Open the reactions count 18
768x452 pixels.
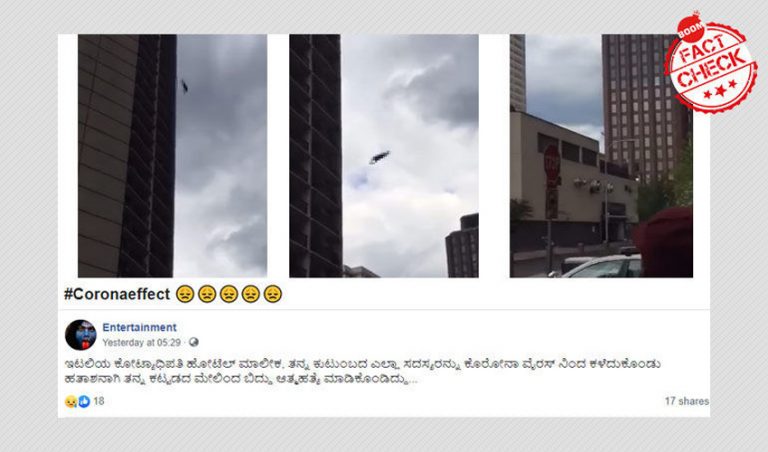pyautogui.click(x=99, y=401)
